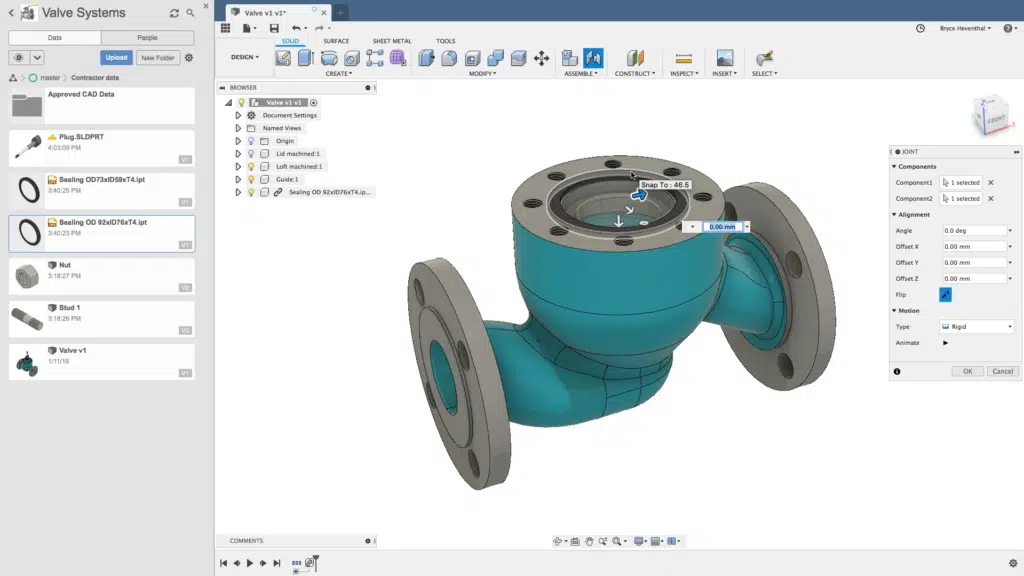Viewport: 1024px width, 576px height.
Task: Expand the Origin tree item
Action: coord(239,141)
